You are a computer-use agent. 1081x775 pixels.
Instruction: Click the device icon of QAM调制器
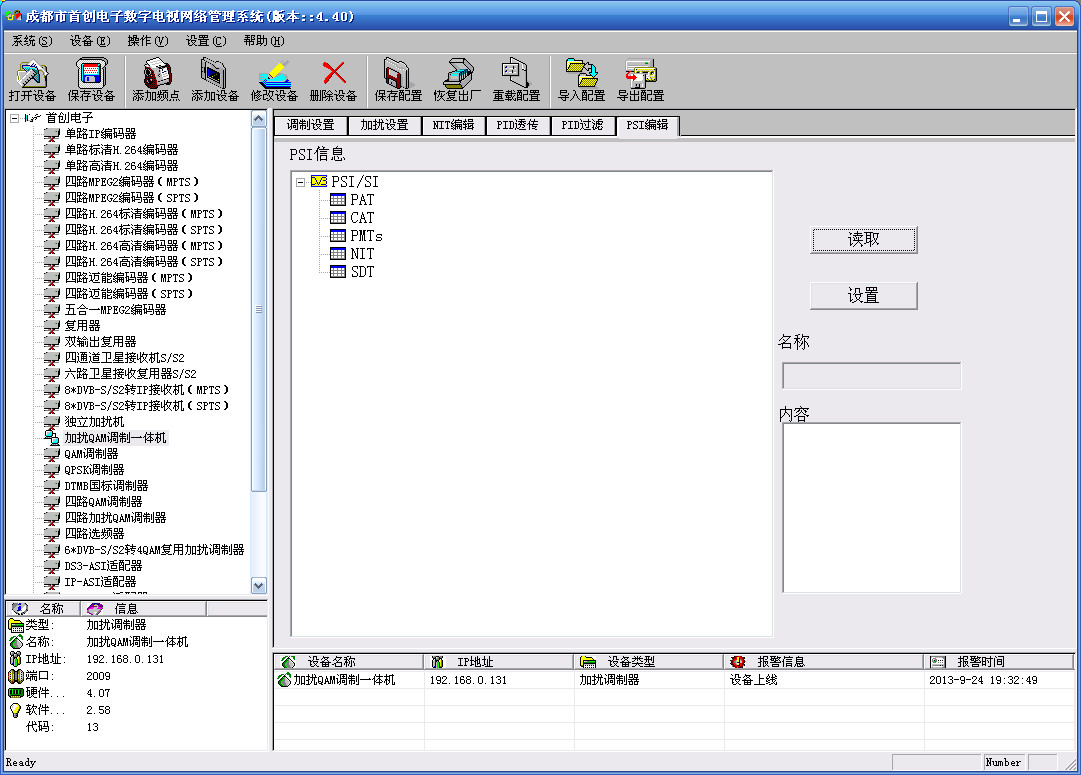tap(52, 454)
